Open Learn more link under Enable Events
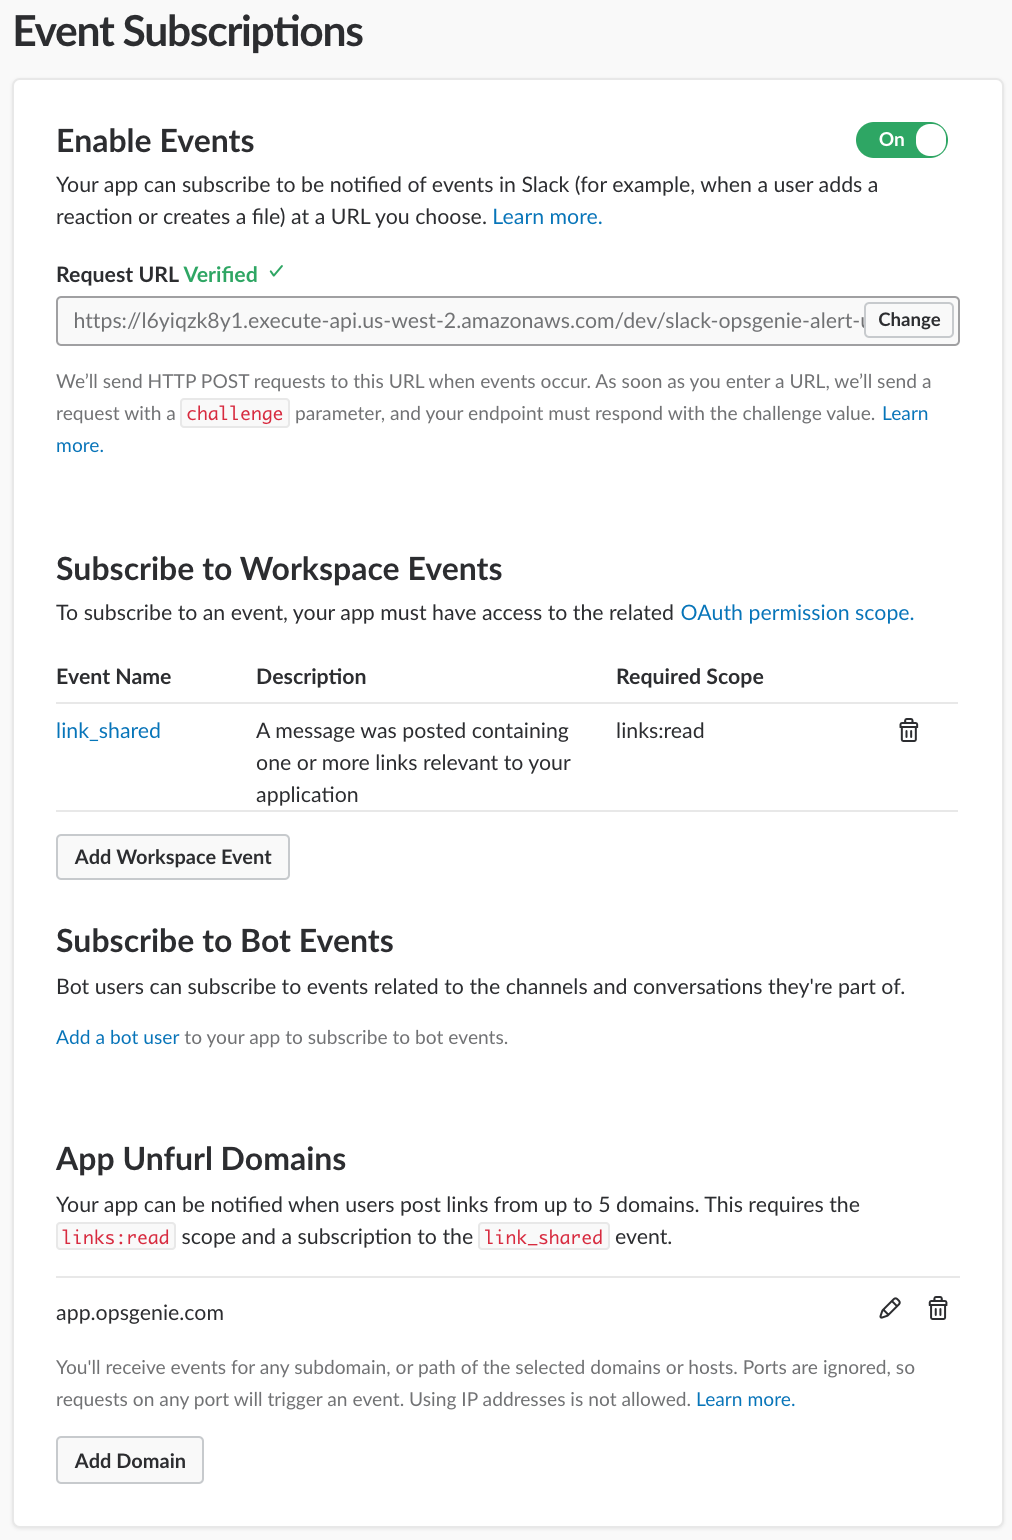Screen dimensions: 1012x1540 [547, 217]
